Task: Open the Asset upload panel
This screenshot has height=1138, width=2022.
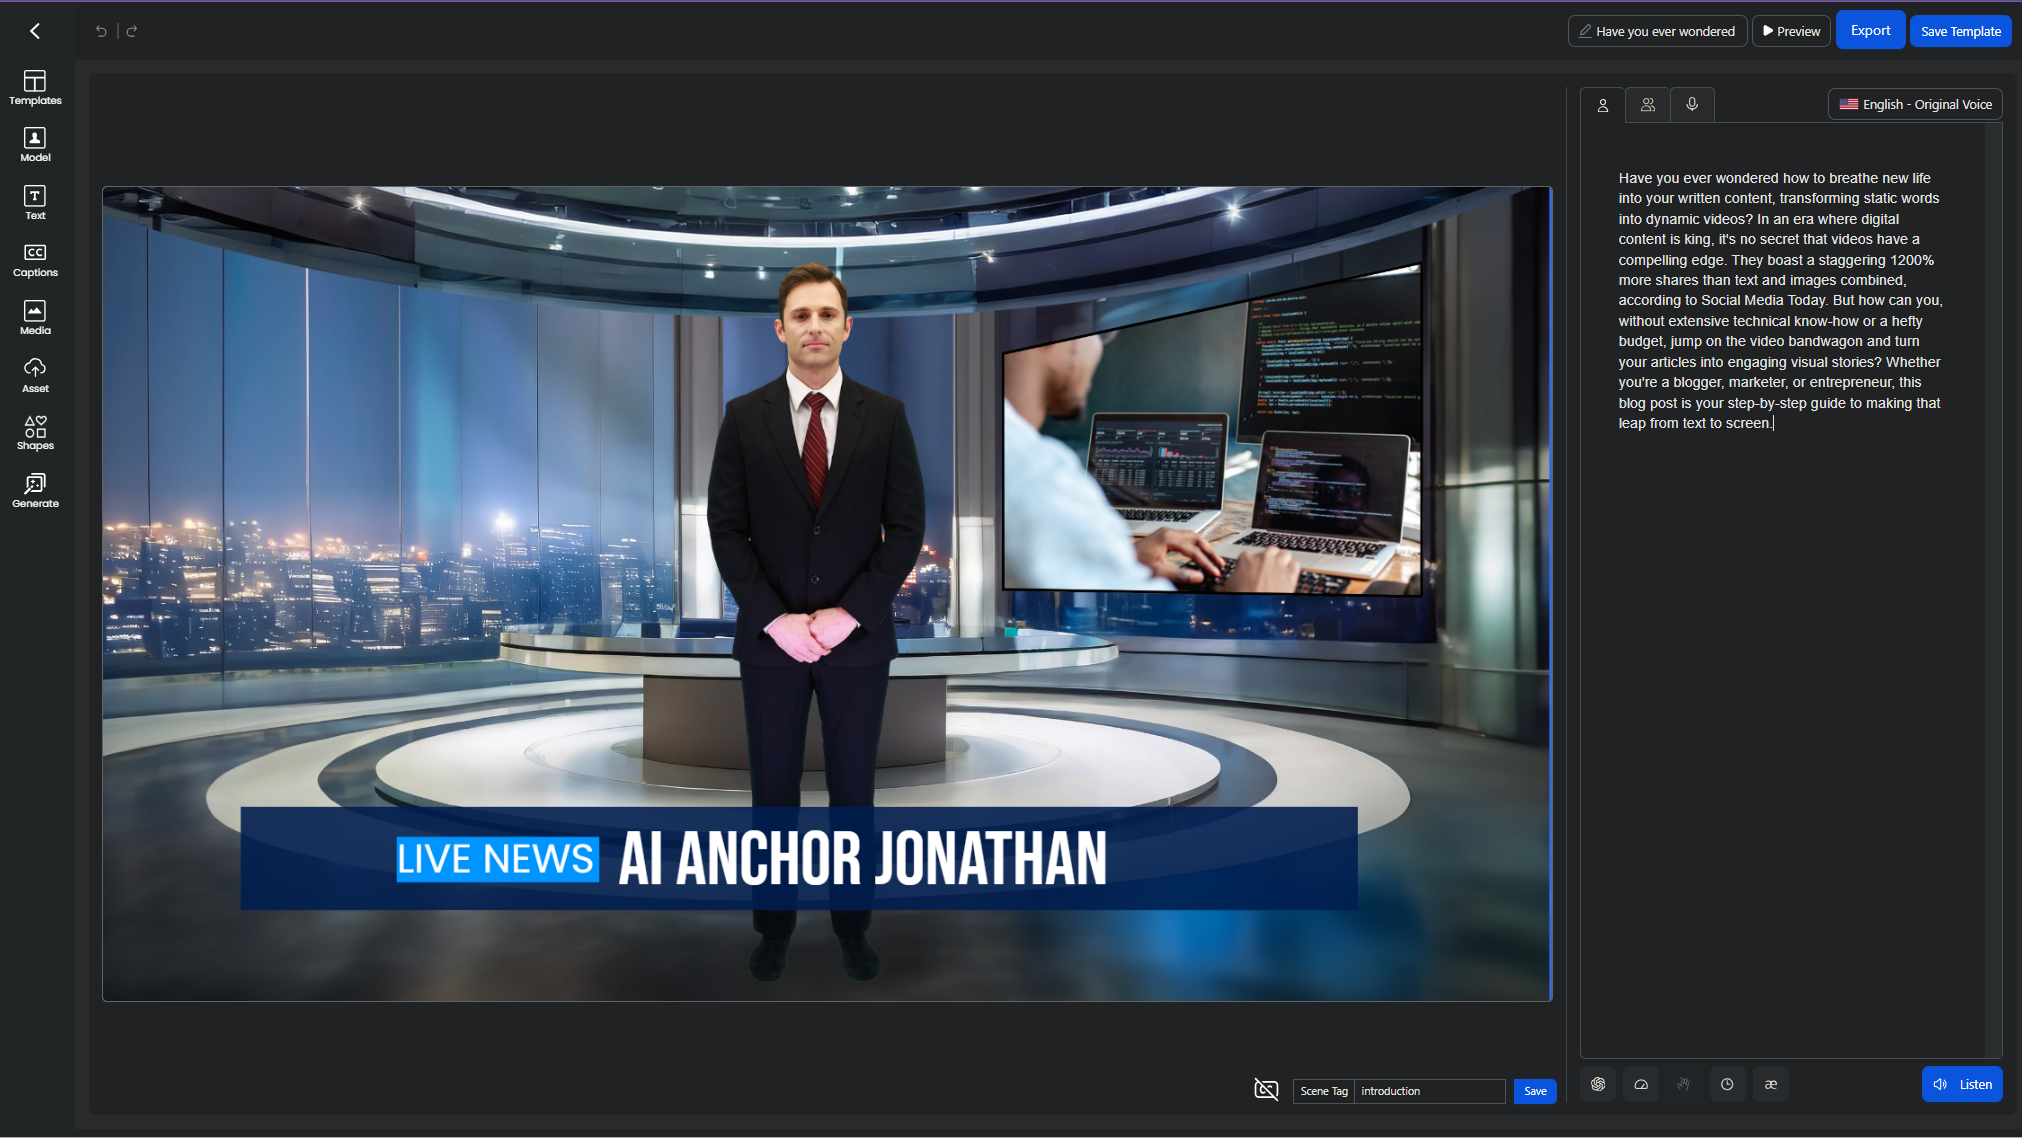Action: pyautogui.click(x=35, y=375)
